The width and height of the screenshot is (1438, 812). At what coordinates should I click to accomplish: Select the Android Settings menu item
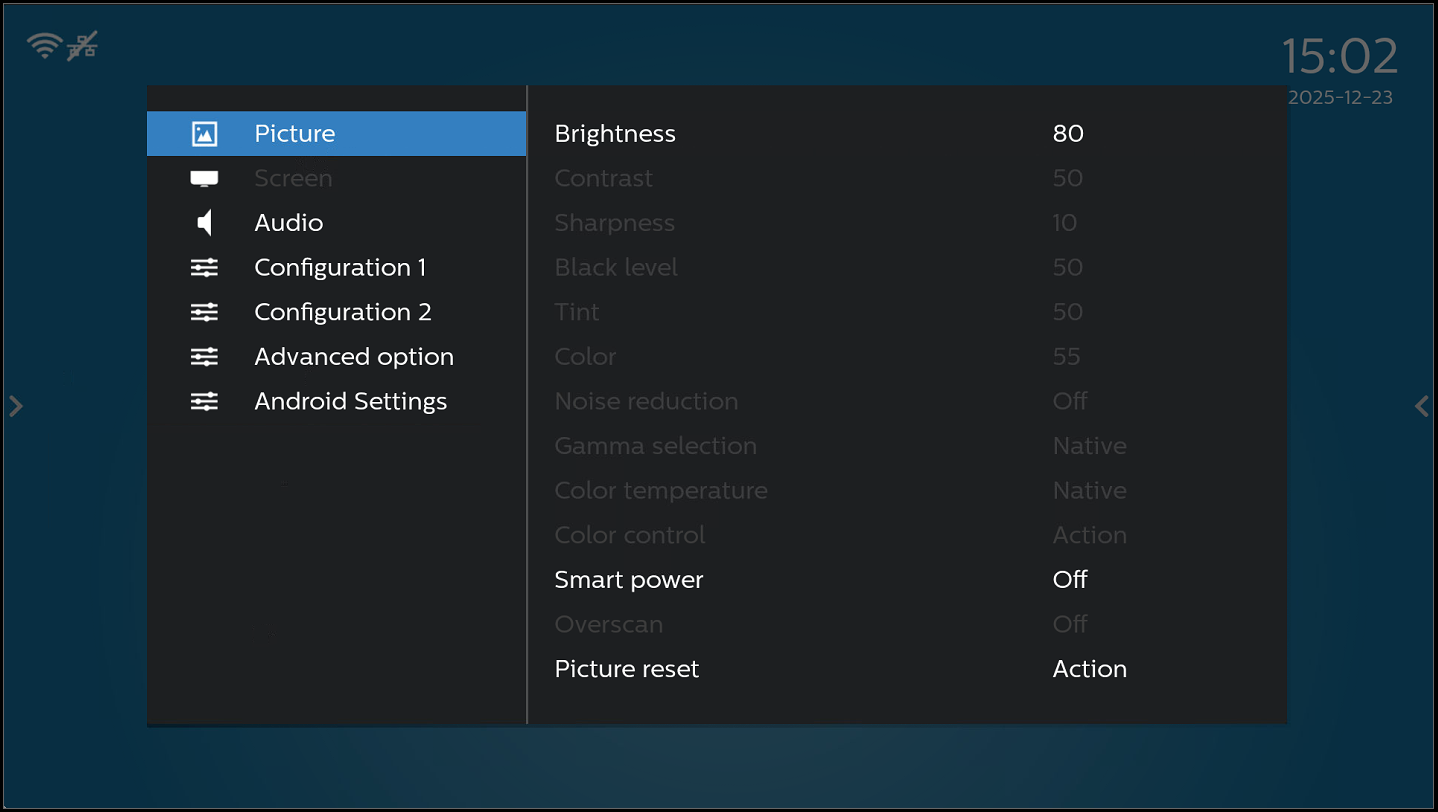(x=350, y=402)
